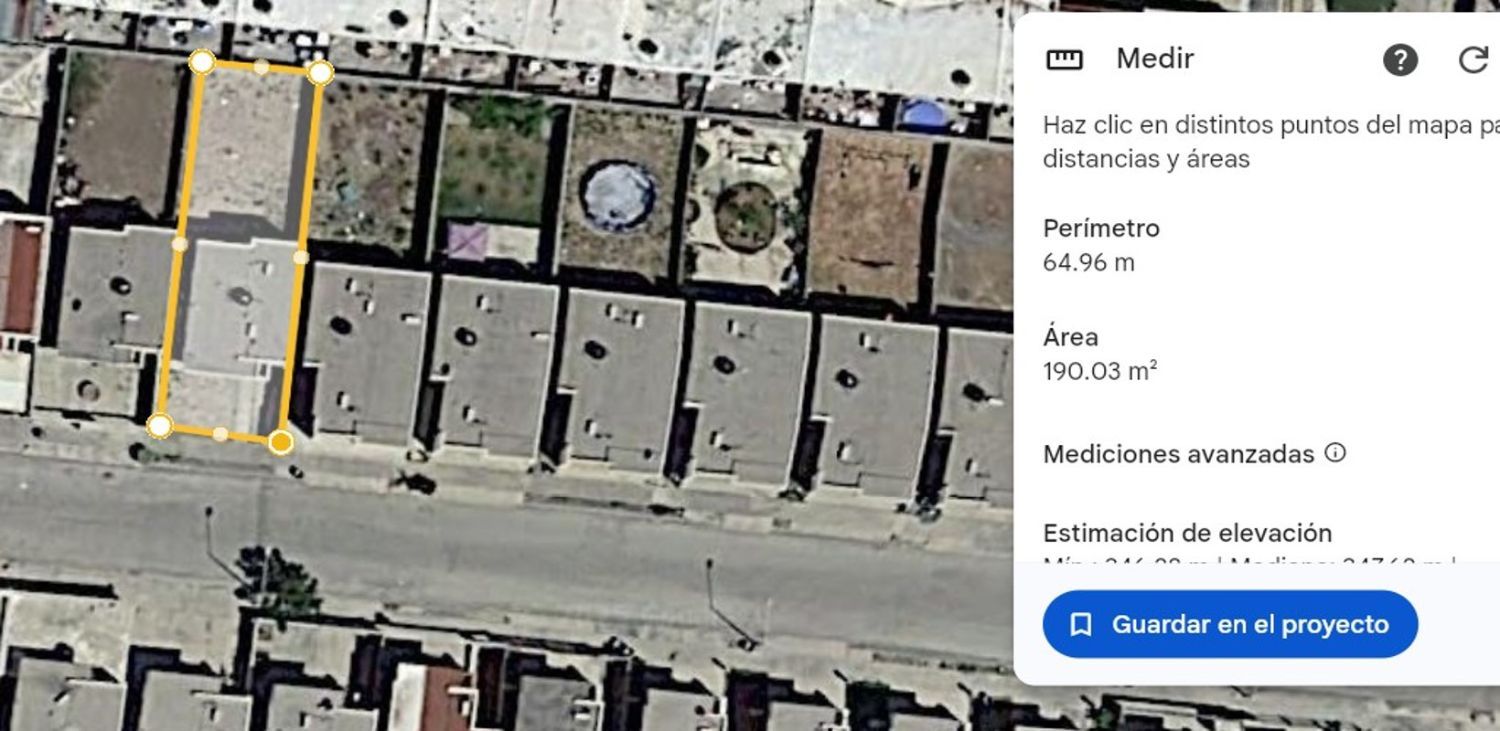Image resolution: width=1500 pixels, height=731 pixels.
Task: Select the top-left polygon vertex
Action: [202, 62]
